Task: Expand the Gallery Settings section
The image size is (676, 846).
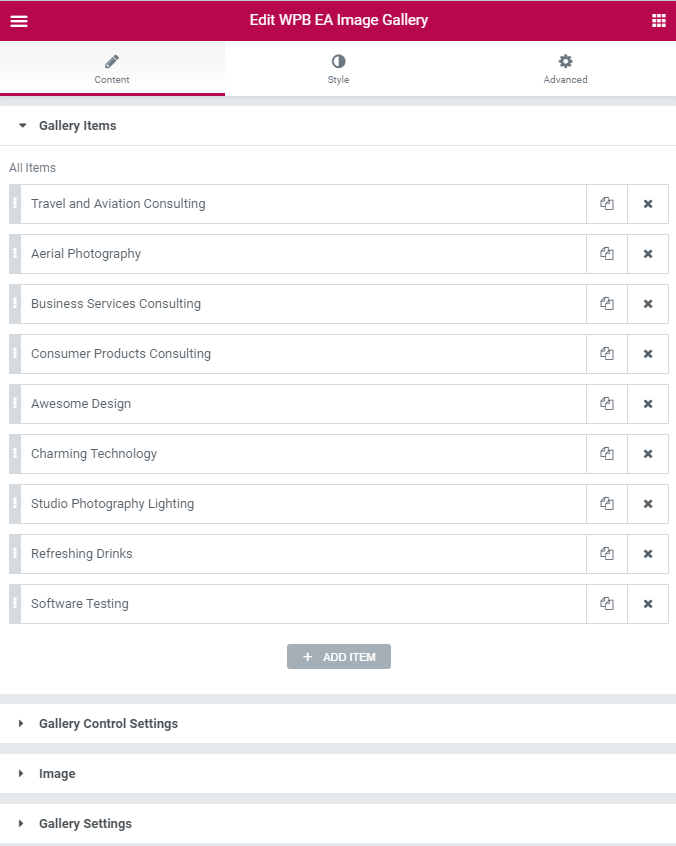Action: tap(338, 824)
